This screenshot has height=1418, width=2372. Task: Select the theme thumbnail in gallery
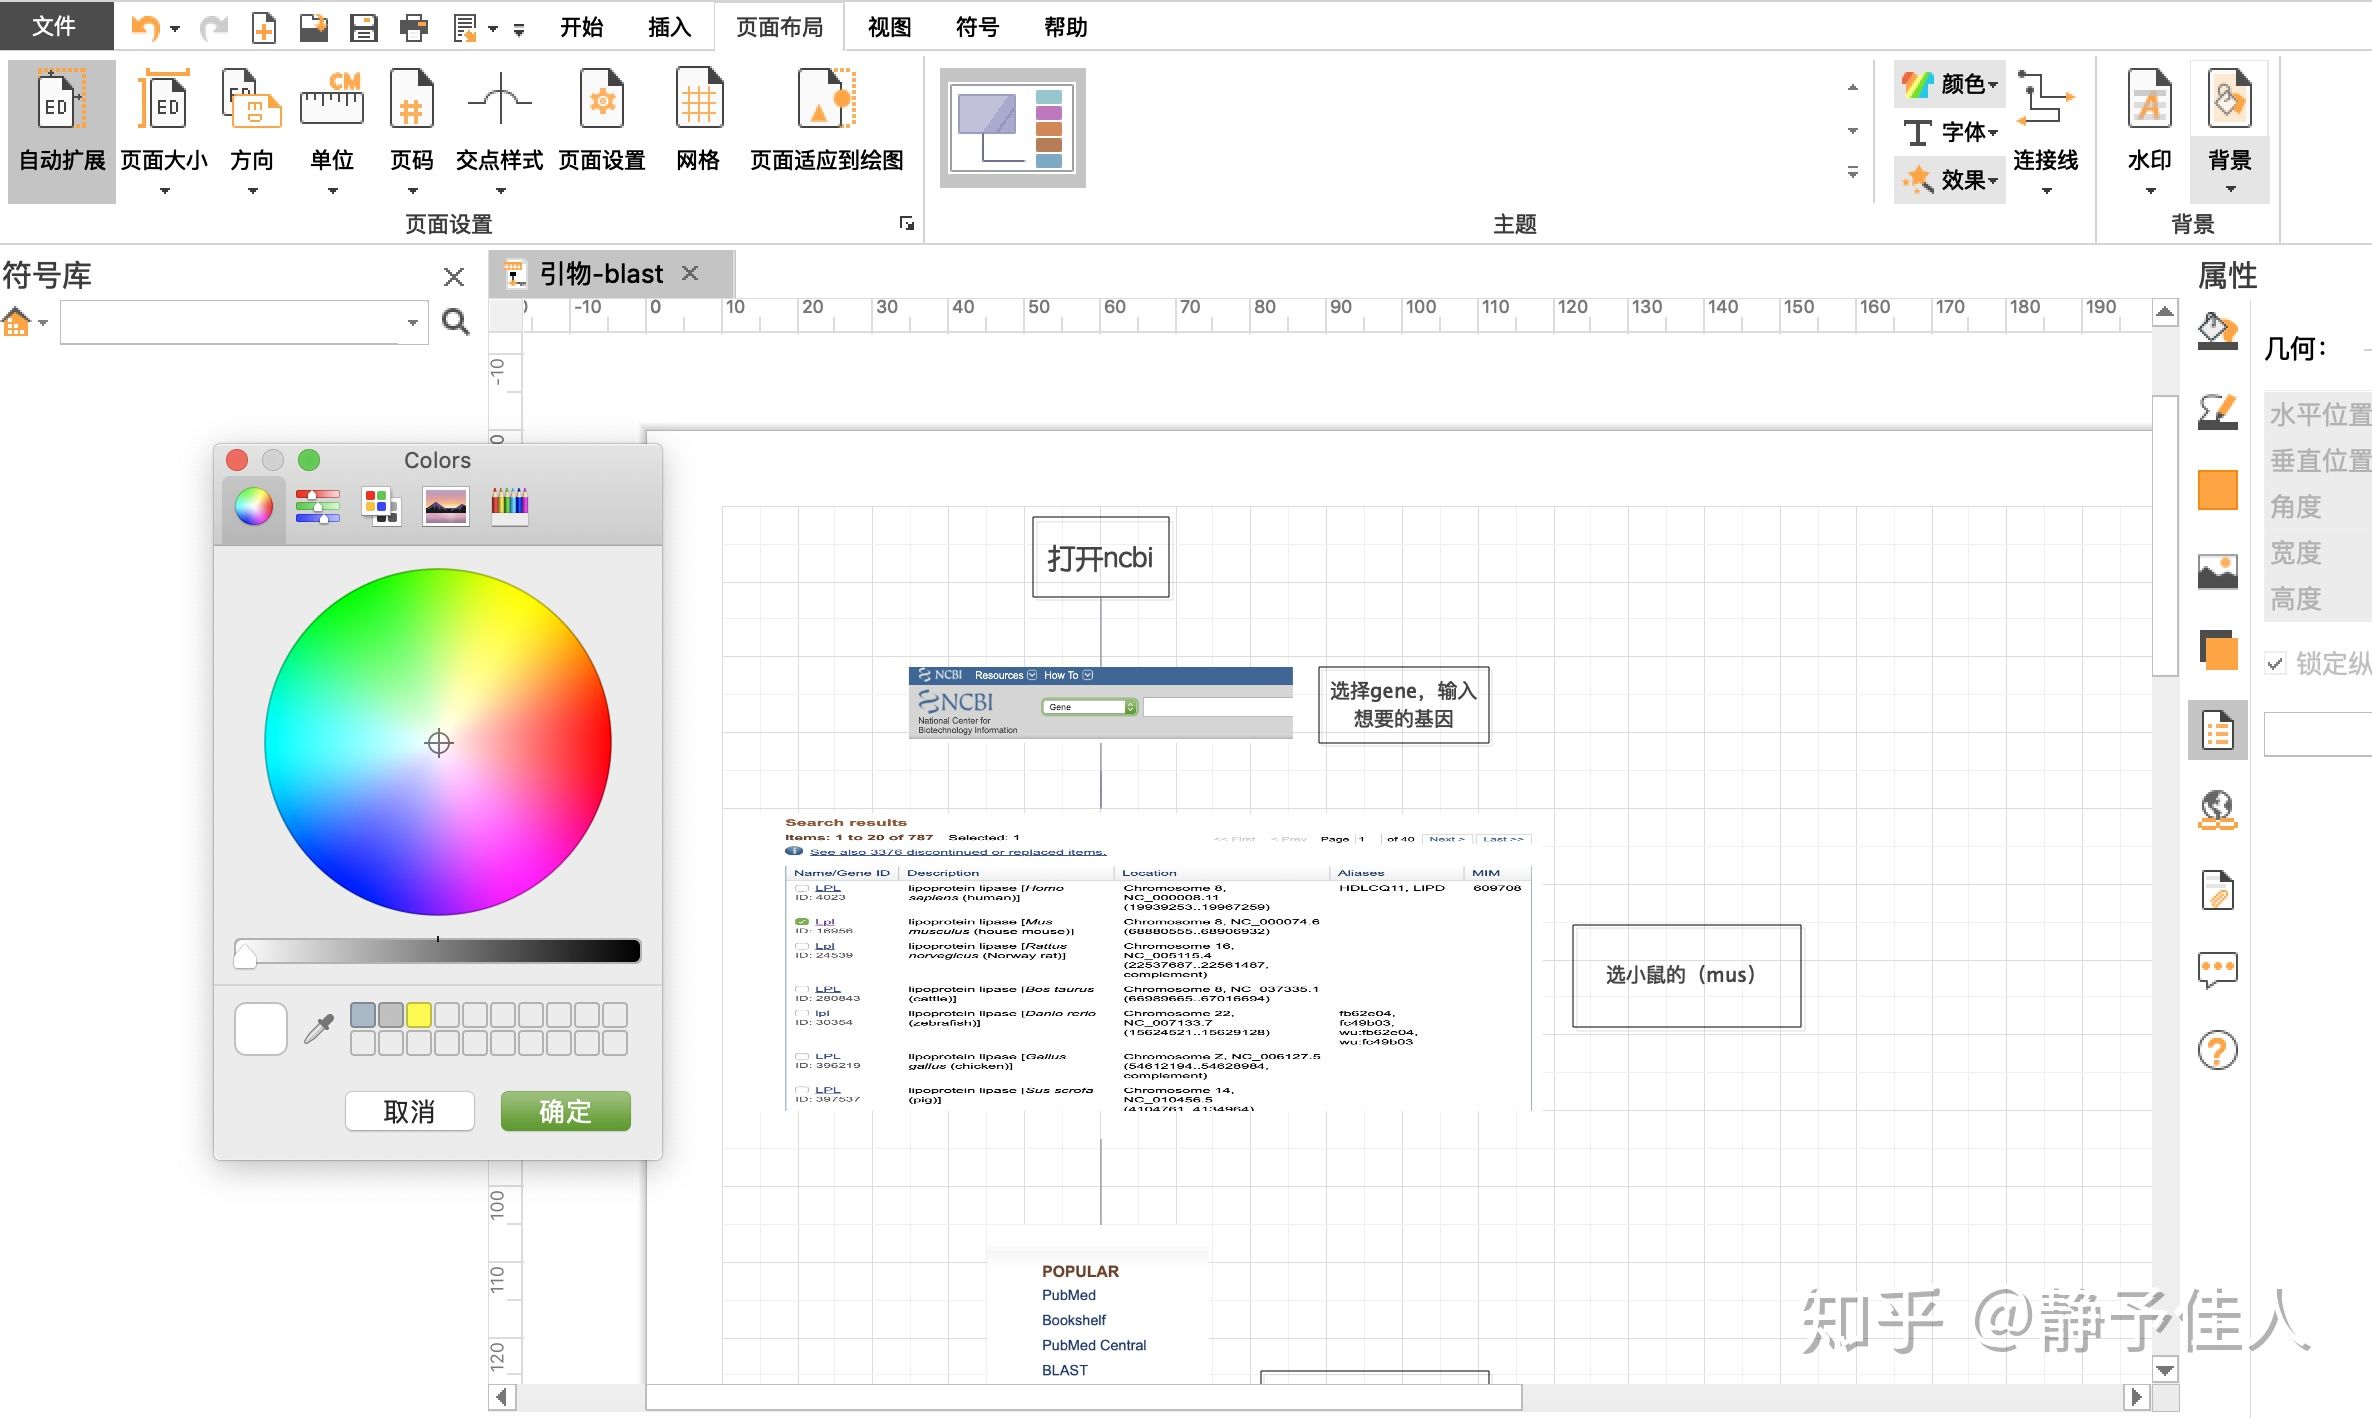click(1013, 127)
